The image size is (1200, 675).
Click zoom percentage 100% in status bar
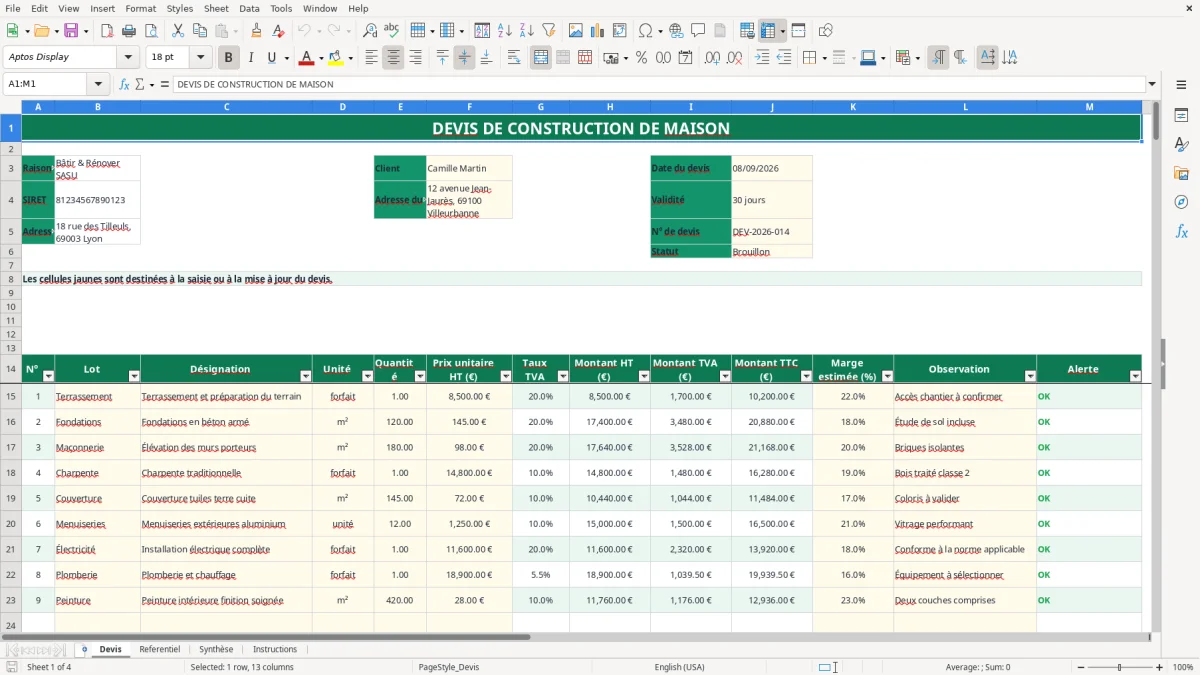(1183, 667)
